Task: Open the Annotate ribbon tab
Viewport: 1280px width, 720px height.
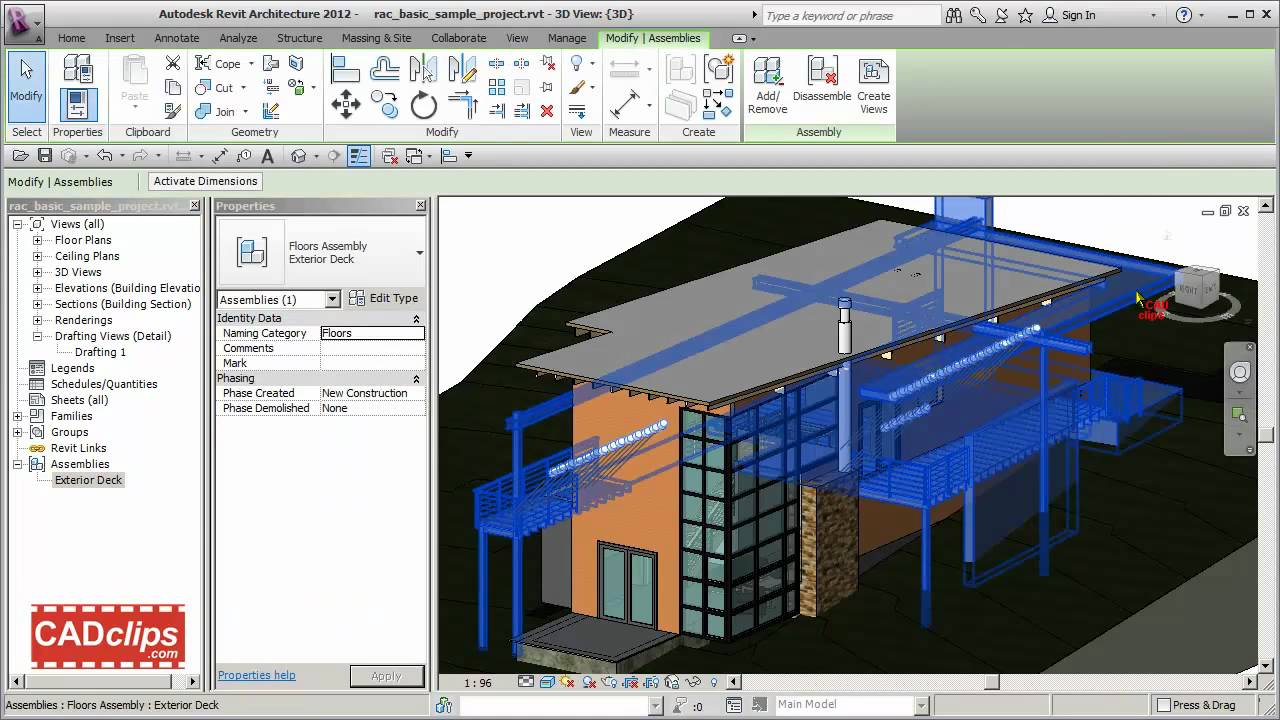Action: tap(176, 38)
